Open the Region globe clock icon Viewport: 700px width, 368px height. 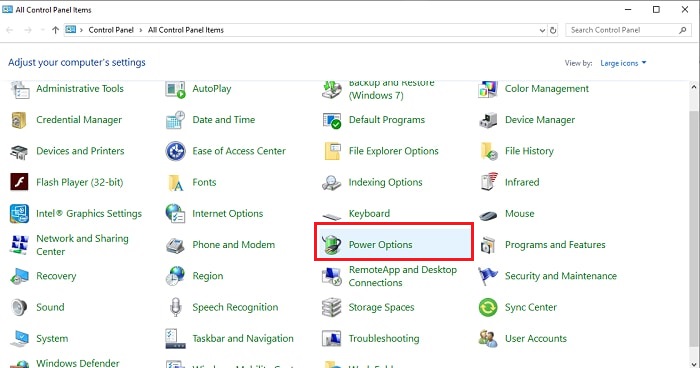[x=175, y=276]
